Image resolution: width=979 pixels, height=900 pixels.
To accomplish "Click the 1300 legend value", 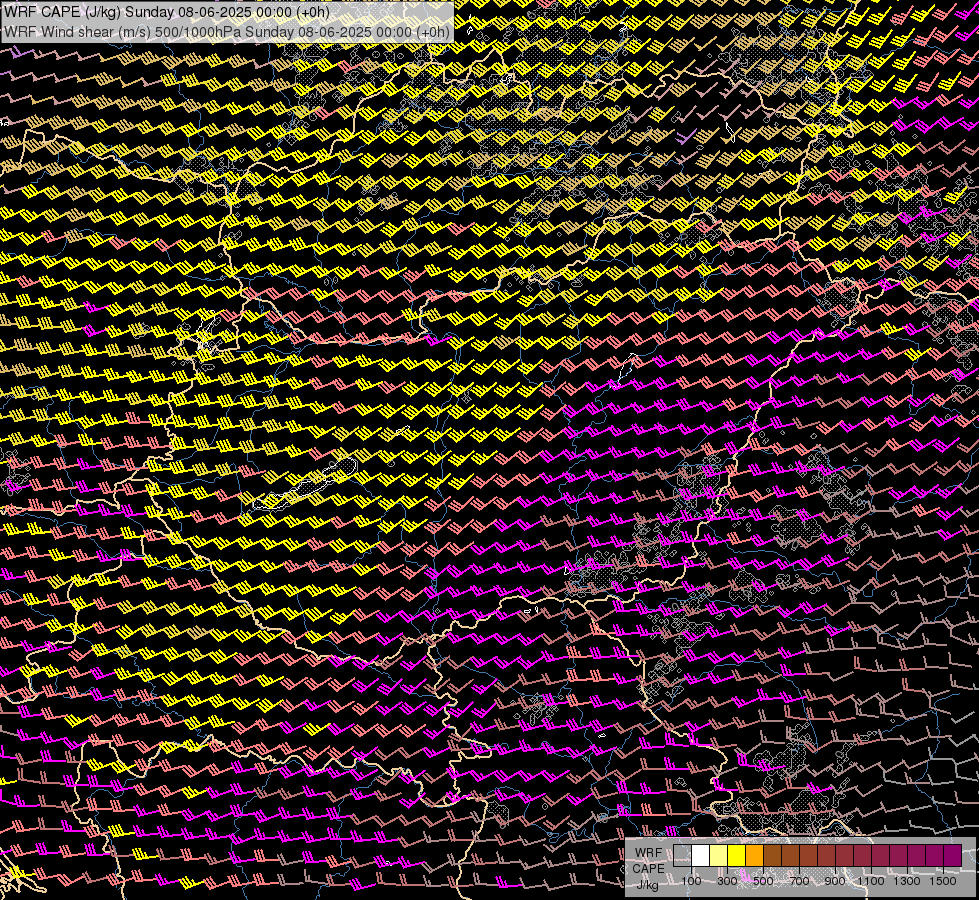I will coord(907,881).
